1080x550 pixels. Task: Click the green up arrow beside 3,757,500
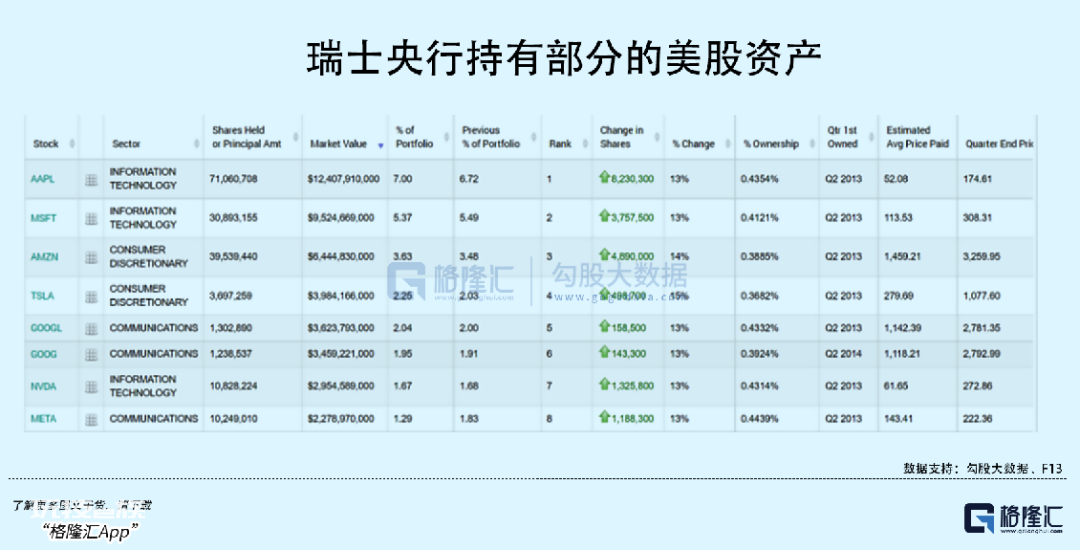(605, 216)
